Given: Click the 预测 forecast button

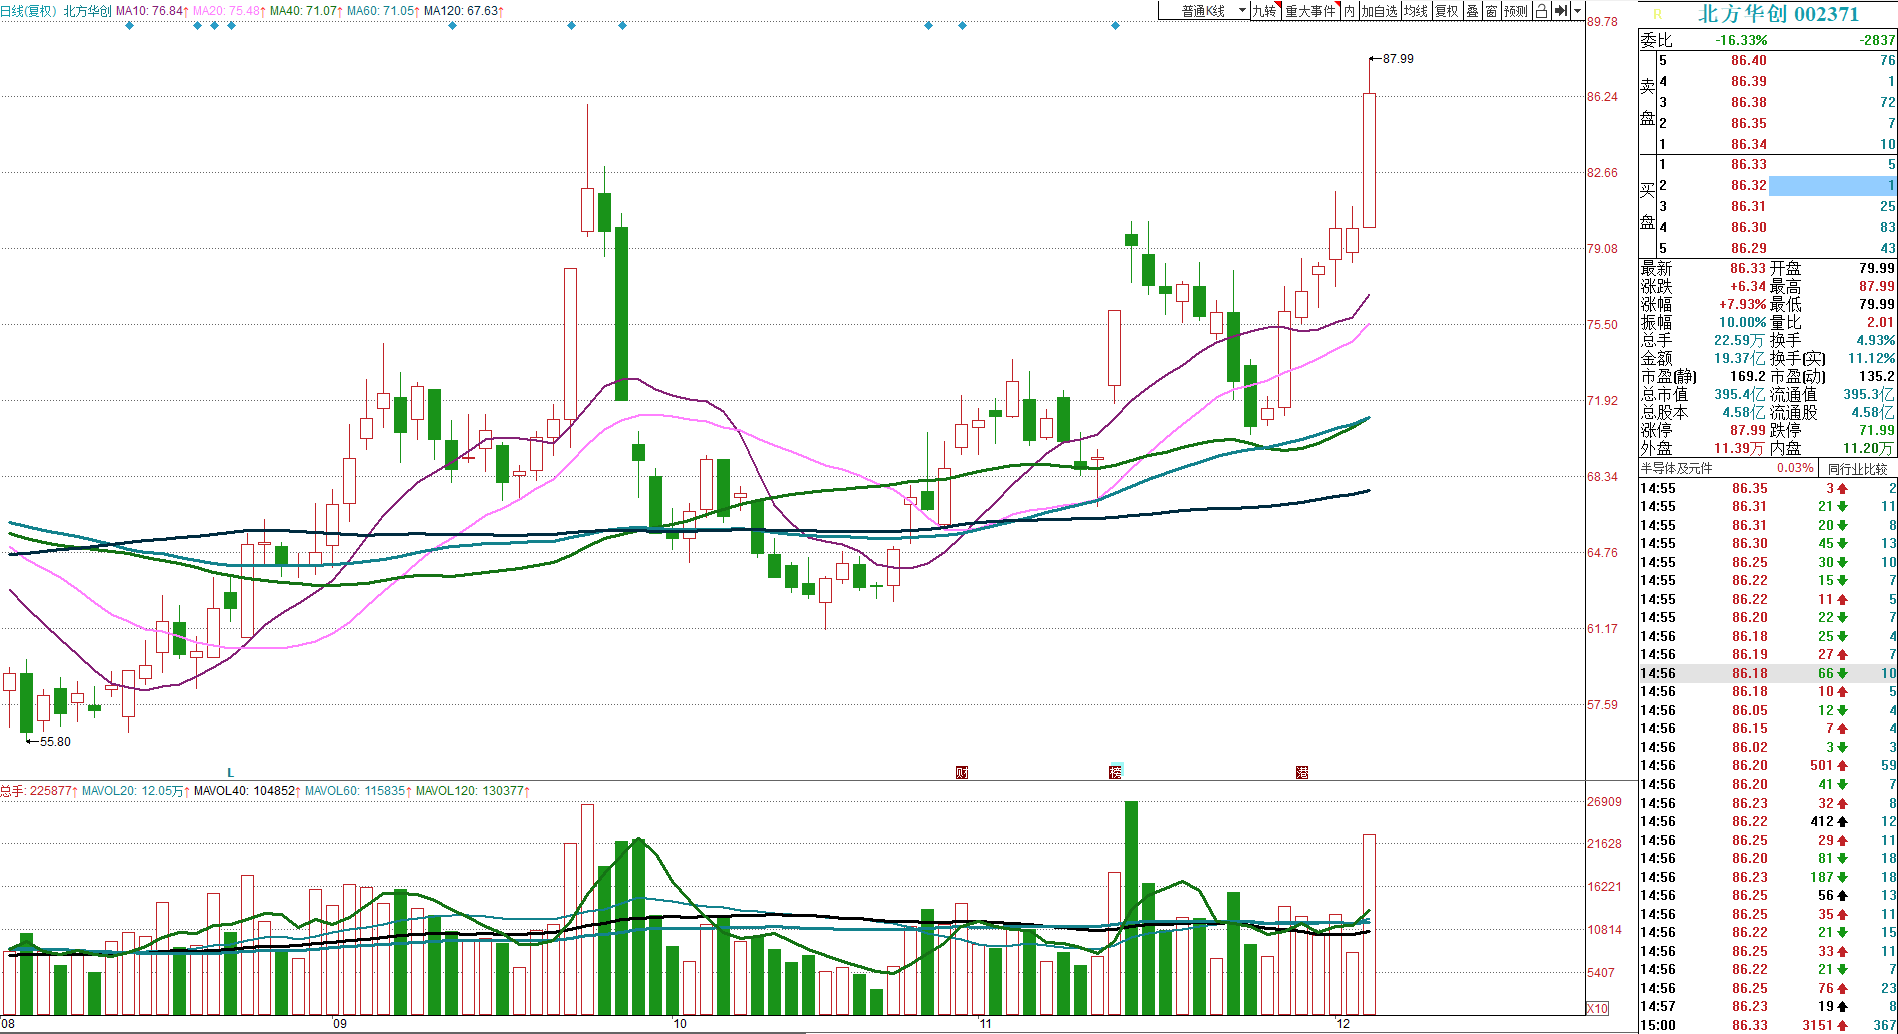Looking at the screenshot, I should 1516,11.
